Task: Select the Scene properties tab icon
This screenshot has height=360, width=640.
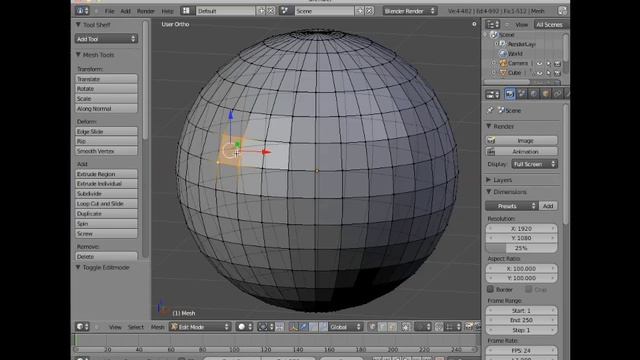Action: 522,94
